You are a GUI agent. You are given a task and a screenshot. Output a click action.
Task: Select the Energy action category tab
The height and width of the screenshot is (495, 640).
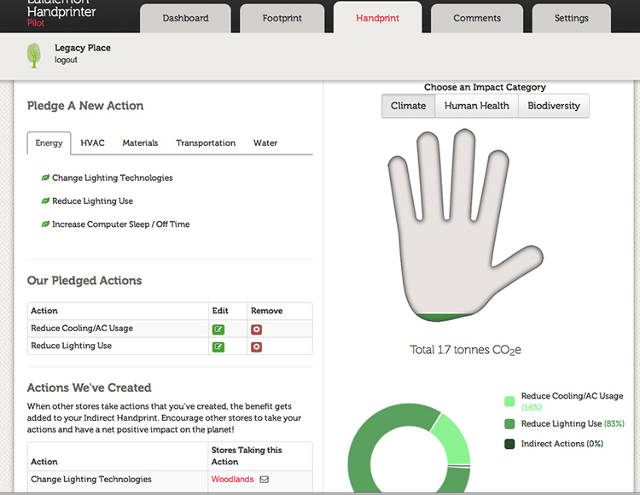pyautogui.click(x=49, y=143)
